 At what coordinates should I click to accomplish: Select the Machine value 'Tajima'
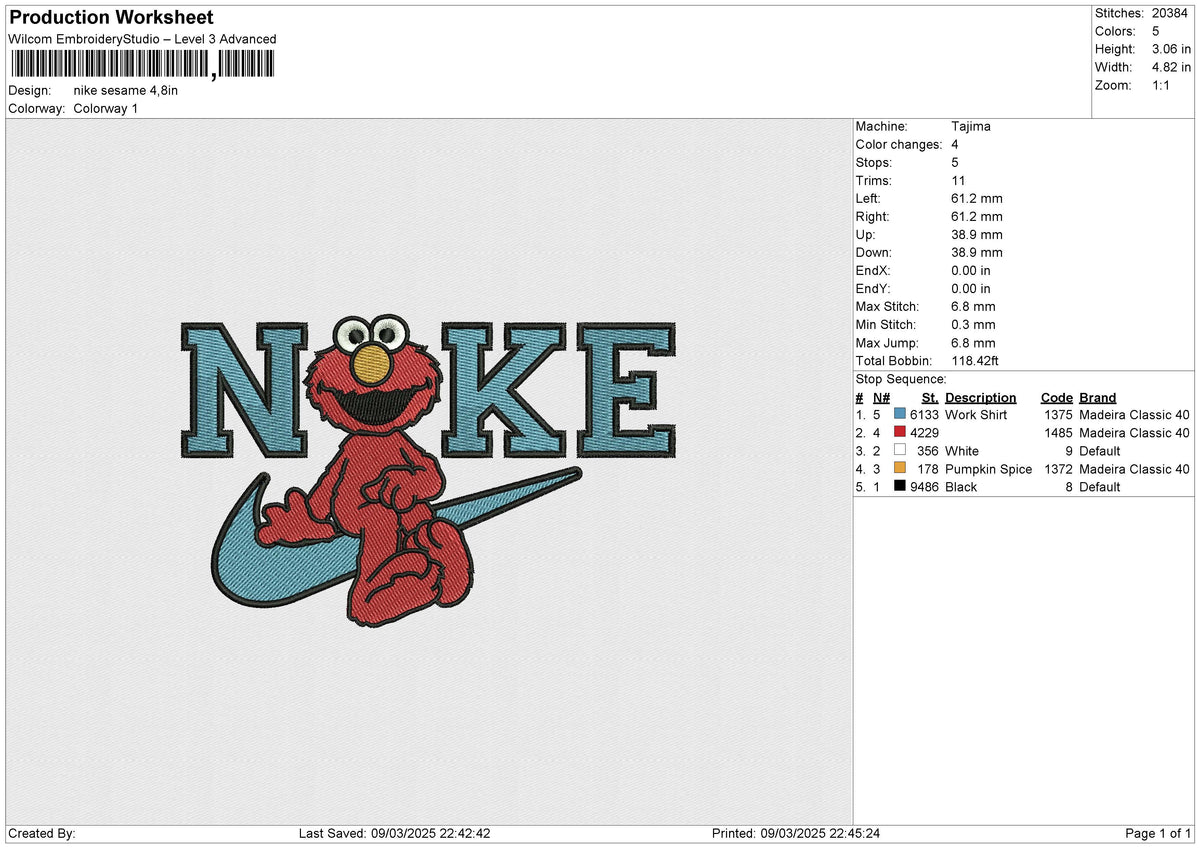(971, 126)
